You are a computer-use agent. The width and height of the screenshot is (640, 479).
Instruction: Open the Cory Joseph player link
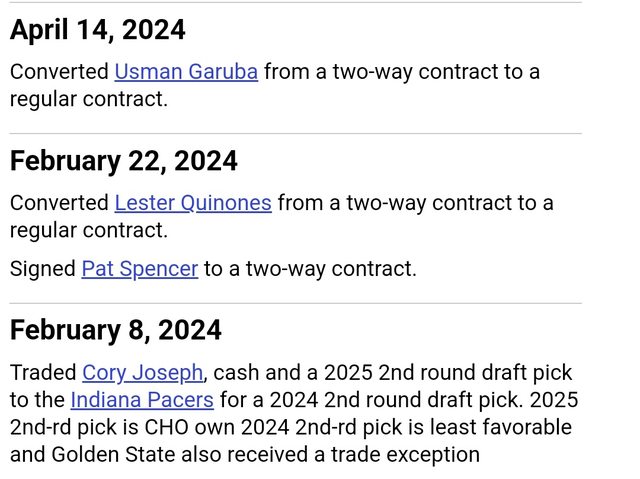tap(143, 373)
